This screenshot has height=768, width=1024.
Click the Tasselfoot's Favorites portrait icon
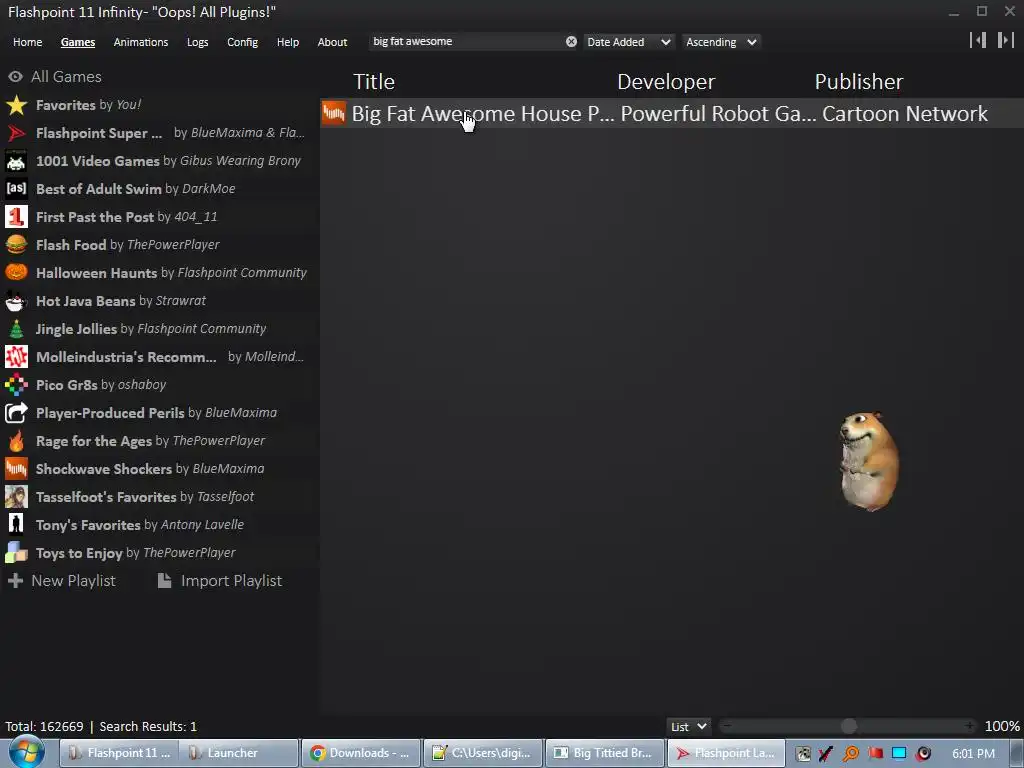[16, 497]
